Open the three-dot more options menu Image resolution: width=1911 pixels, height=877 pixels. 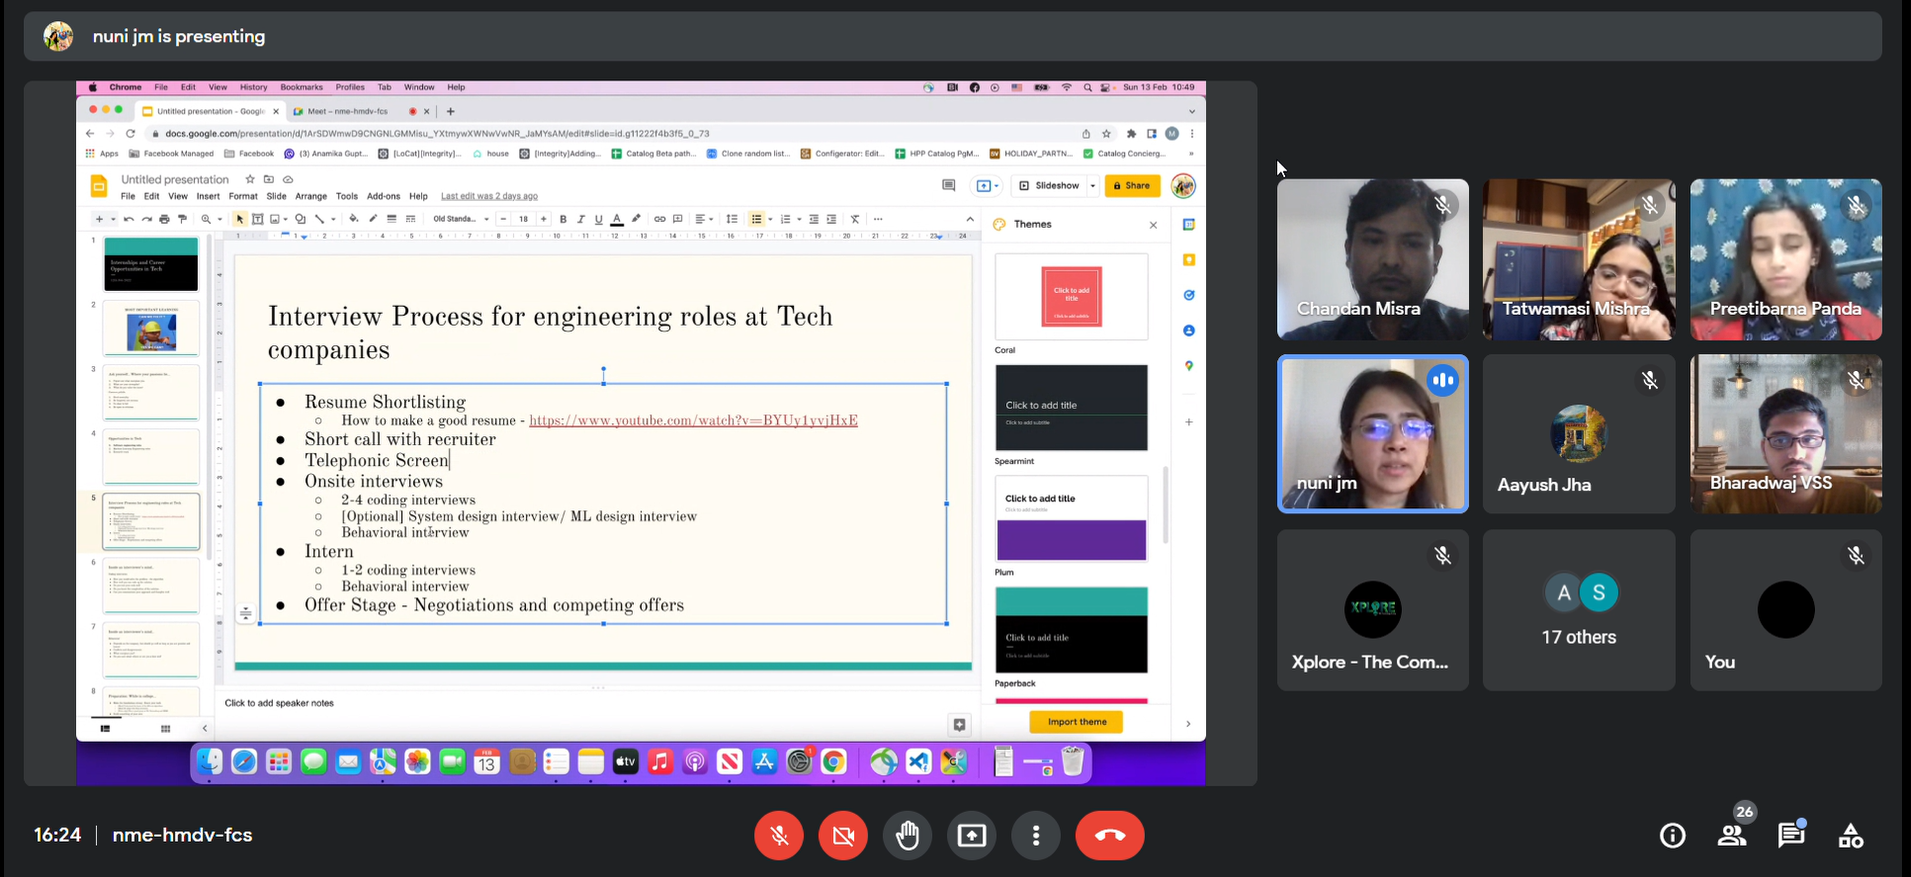(1036, 835)
